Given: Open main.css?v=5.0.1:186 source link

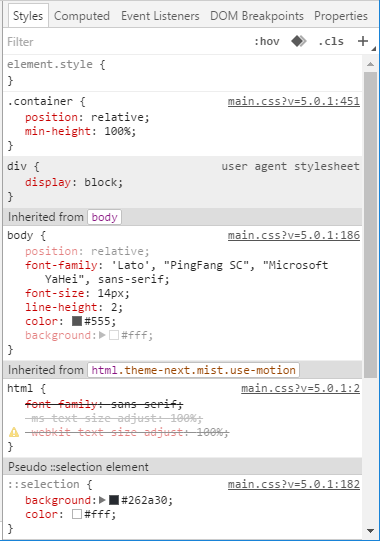Looking at the screenshot, I should [x=294, y=235].
